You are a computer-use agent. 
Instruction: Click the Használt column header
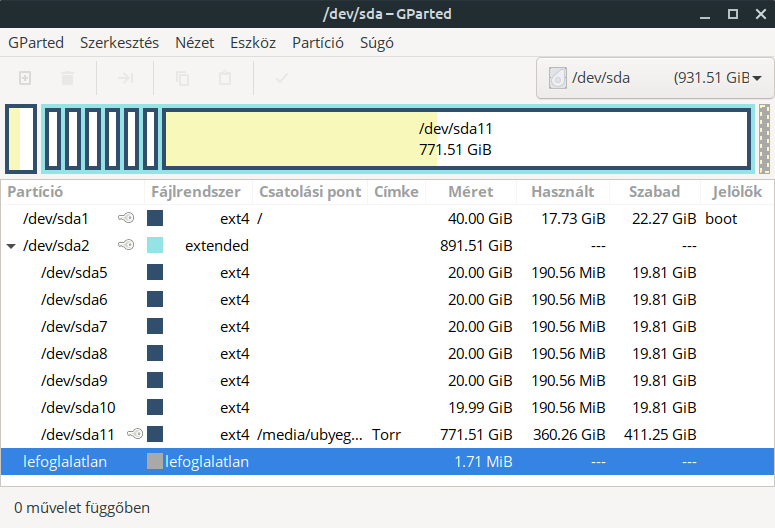tap(563, 192)
